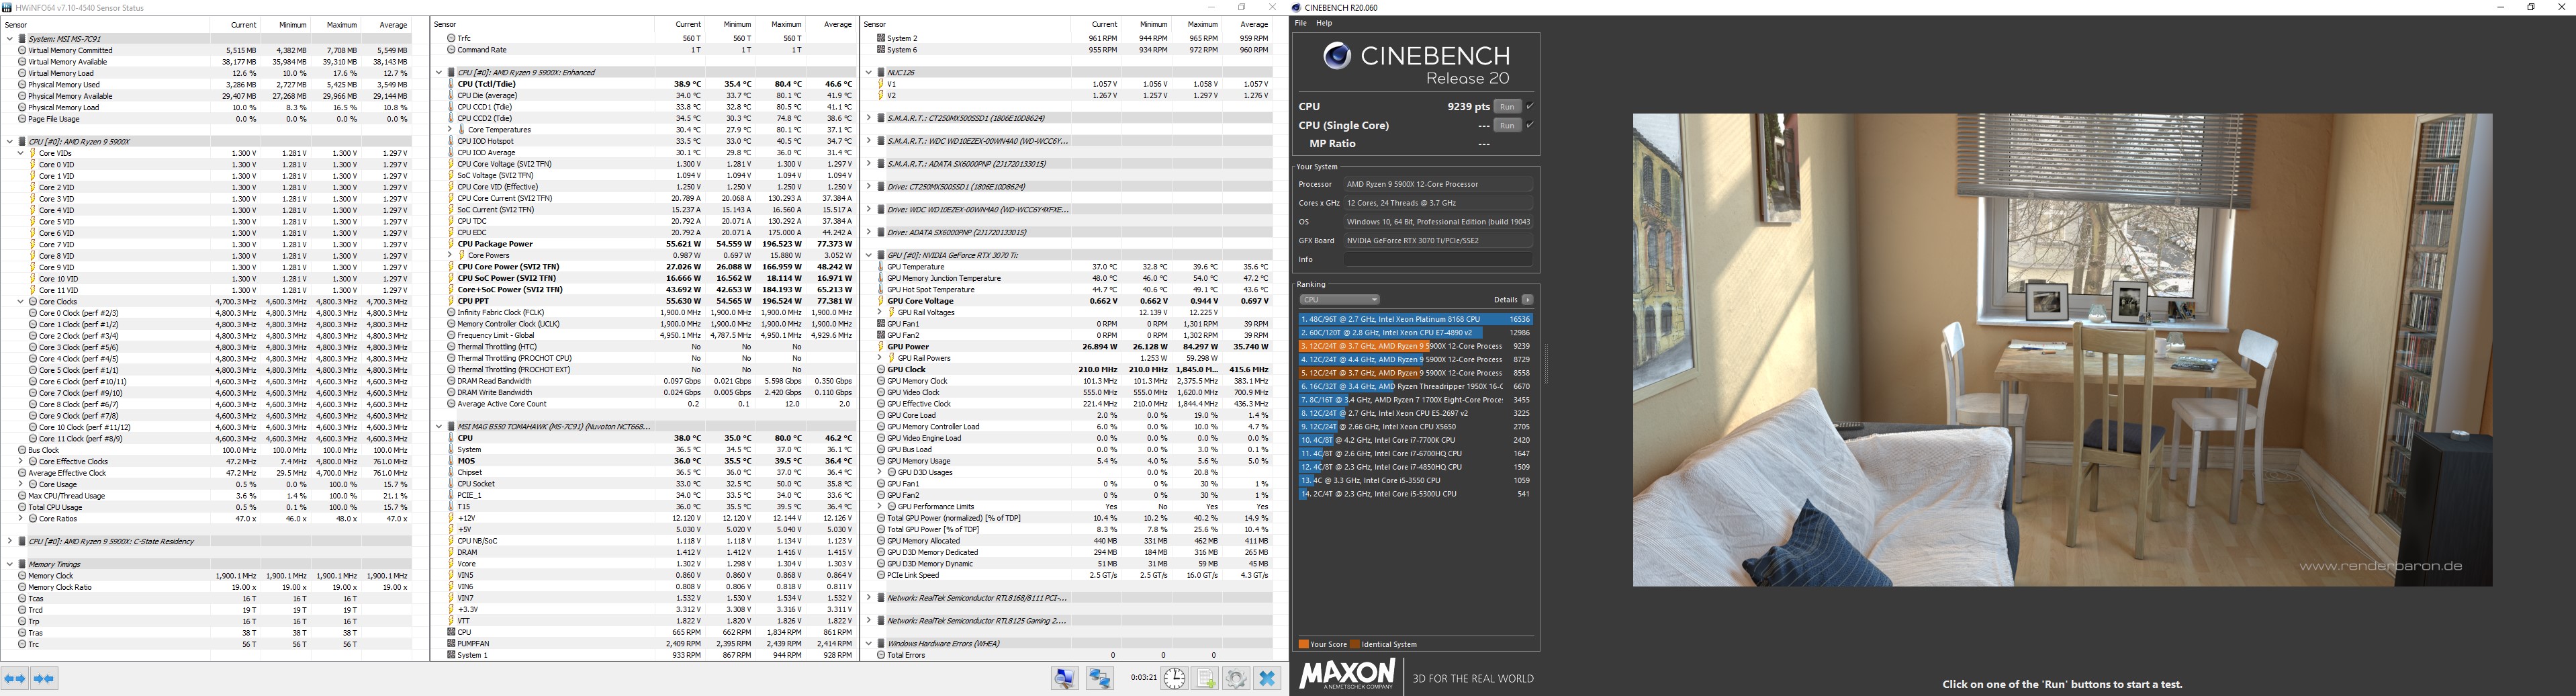Click HWiNFO magnifier monitor button

(x=1065, y=678)
